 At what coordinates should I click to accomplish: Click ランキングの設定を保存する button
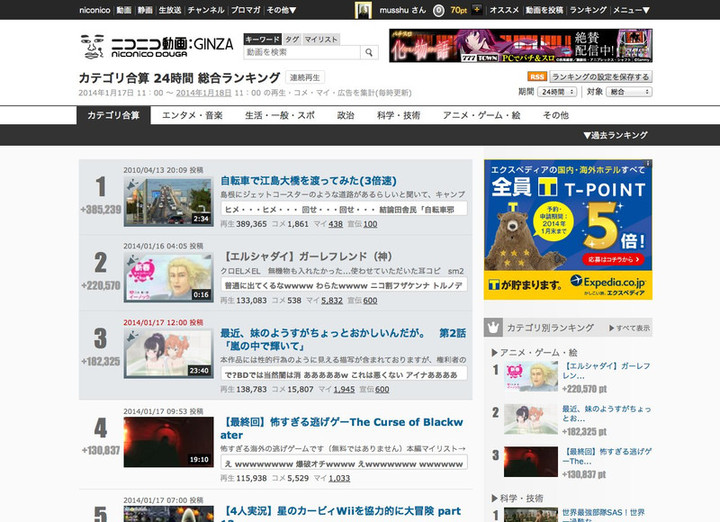pyautogui.click(x=601, y=77)
